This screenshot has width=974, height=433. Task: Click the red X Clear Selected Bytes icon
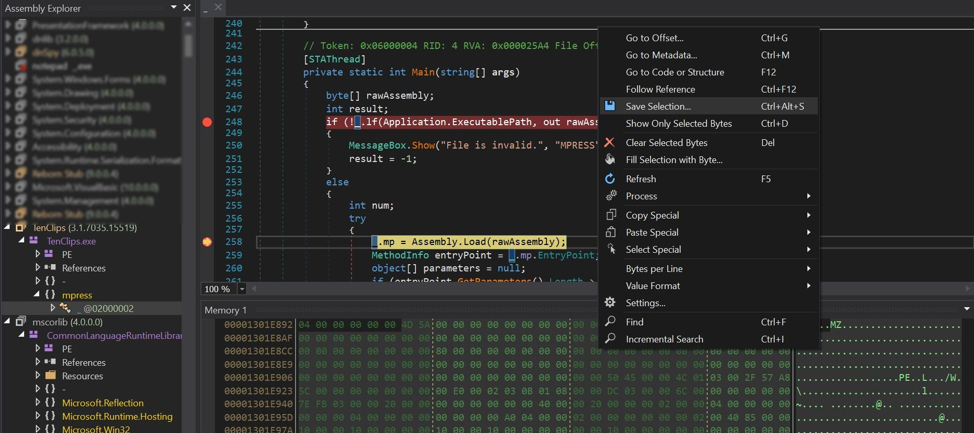click(610, 143)
